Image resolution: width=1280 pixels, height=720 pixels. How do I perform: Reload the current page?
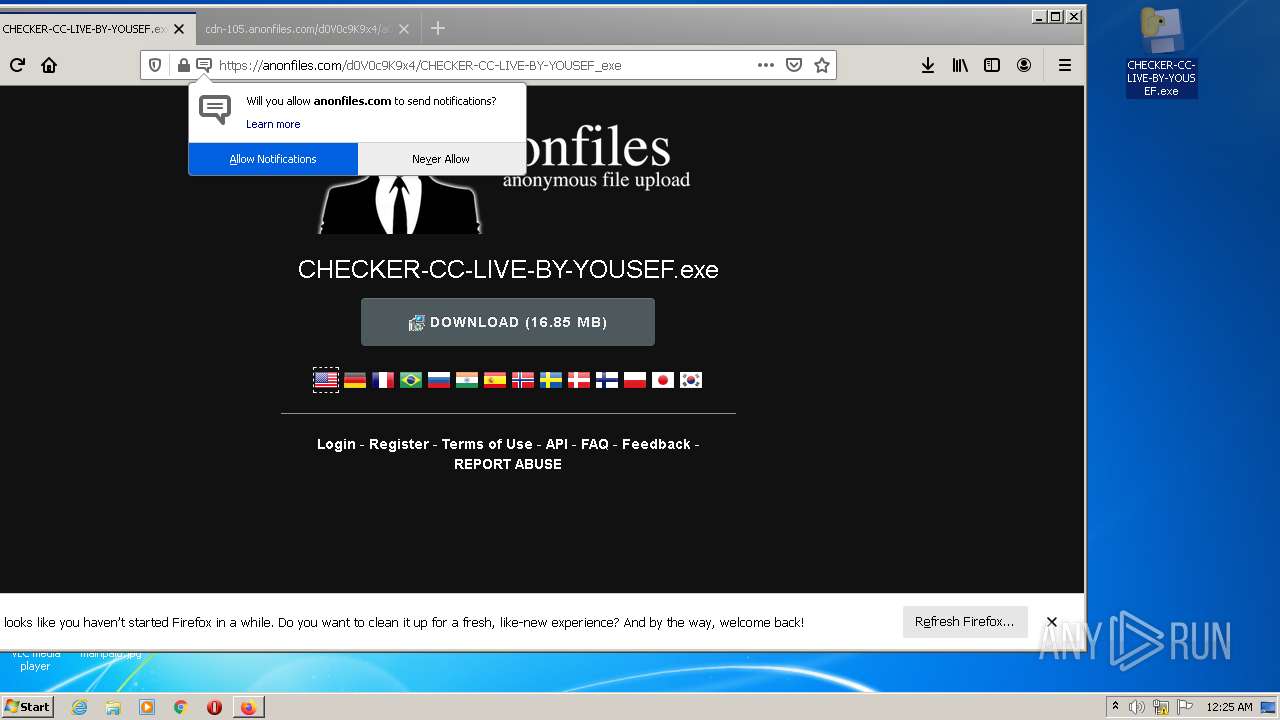coord(17,65)
